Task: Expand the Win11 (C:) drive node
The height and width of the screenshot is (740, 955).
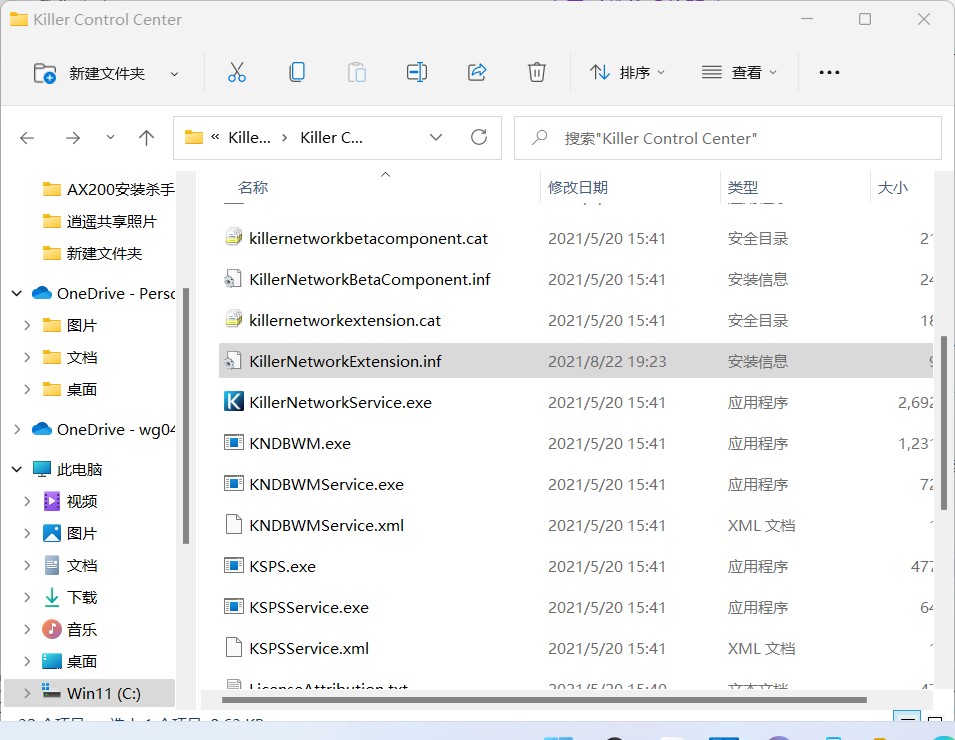Action: (27, 693)
